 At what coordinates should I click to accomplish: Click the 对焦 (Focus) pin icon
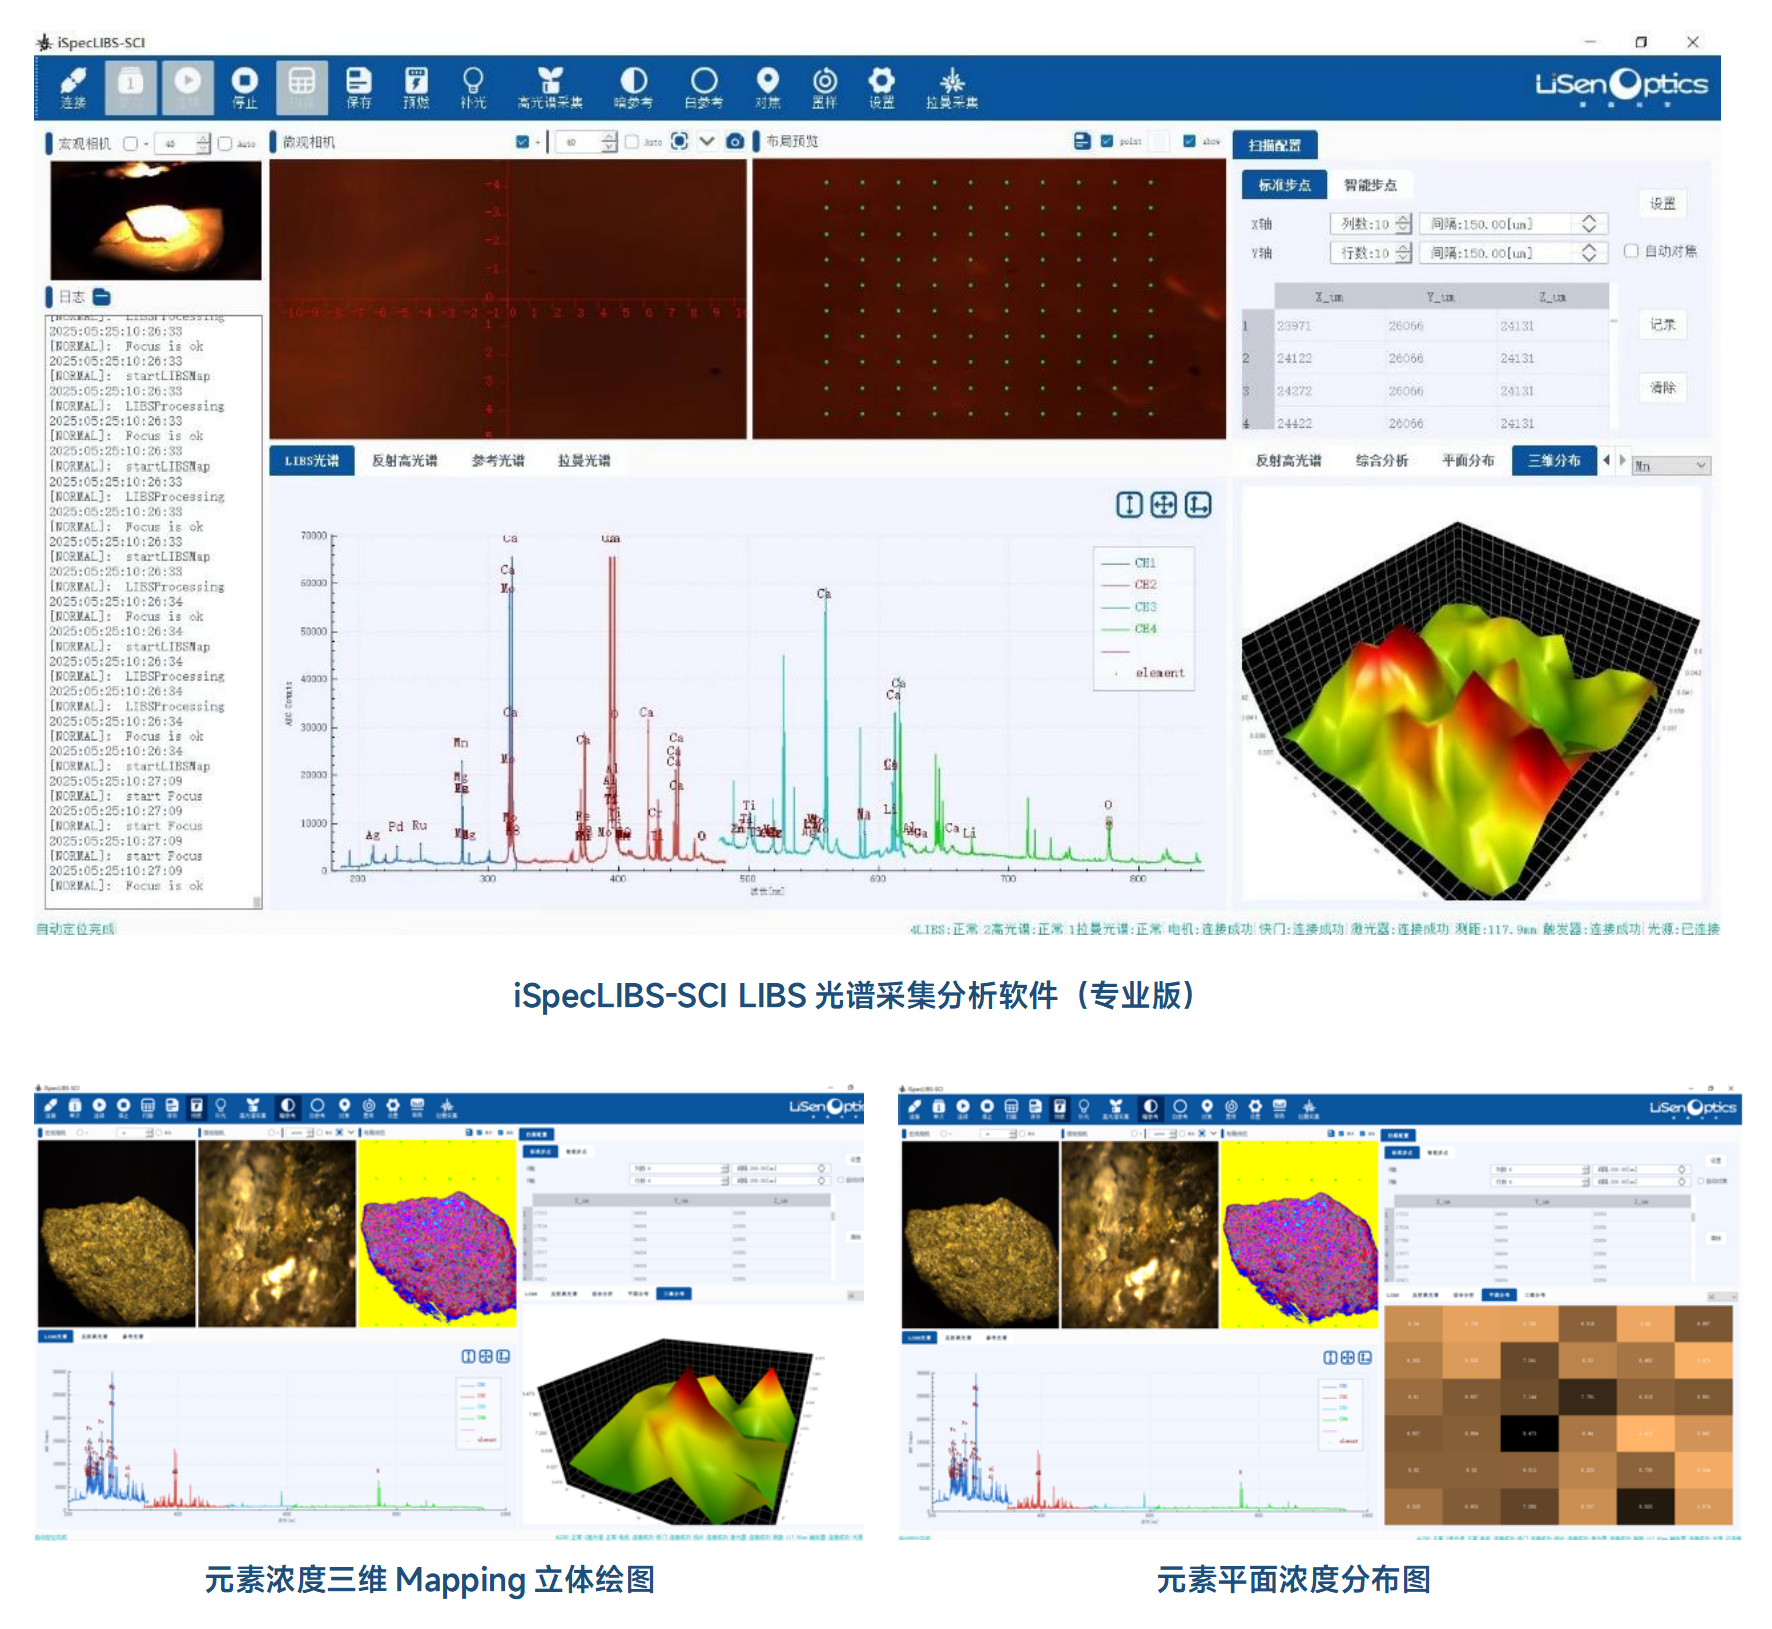point(767,86)
